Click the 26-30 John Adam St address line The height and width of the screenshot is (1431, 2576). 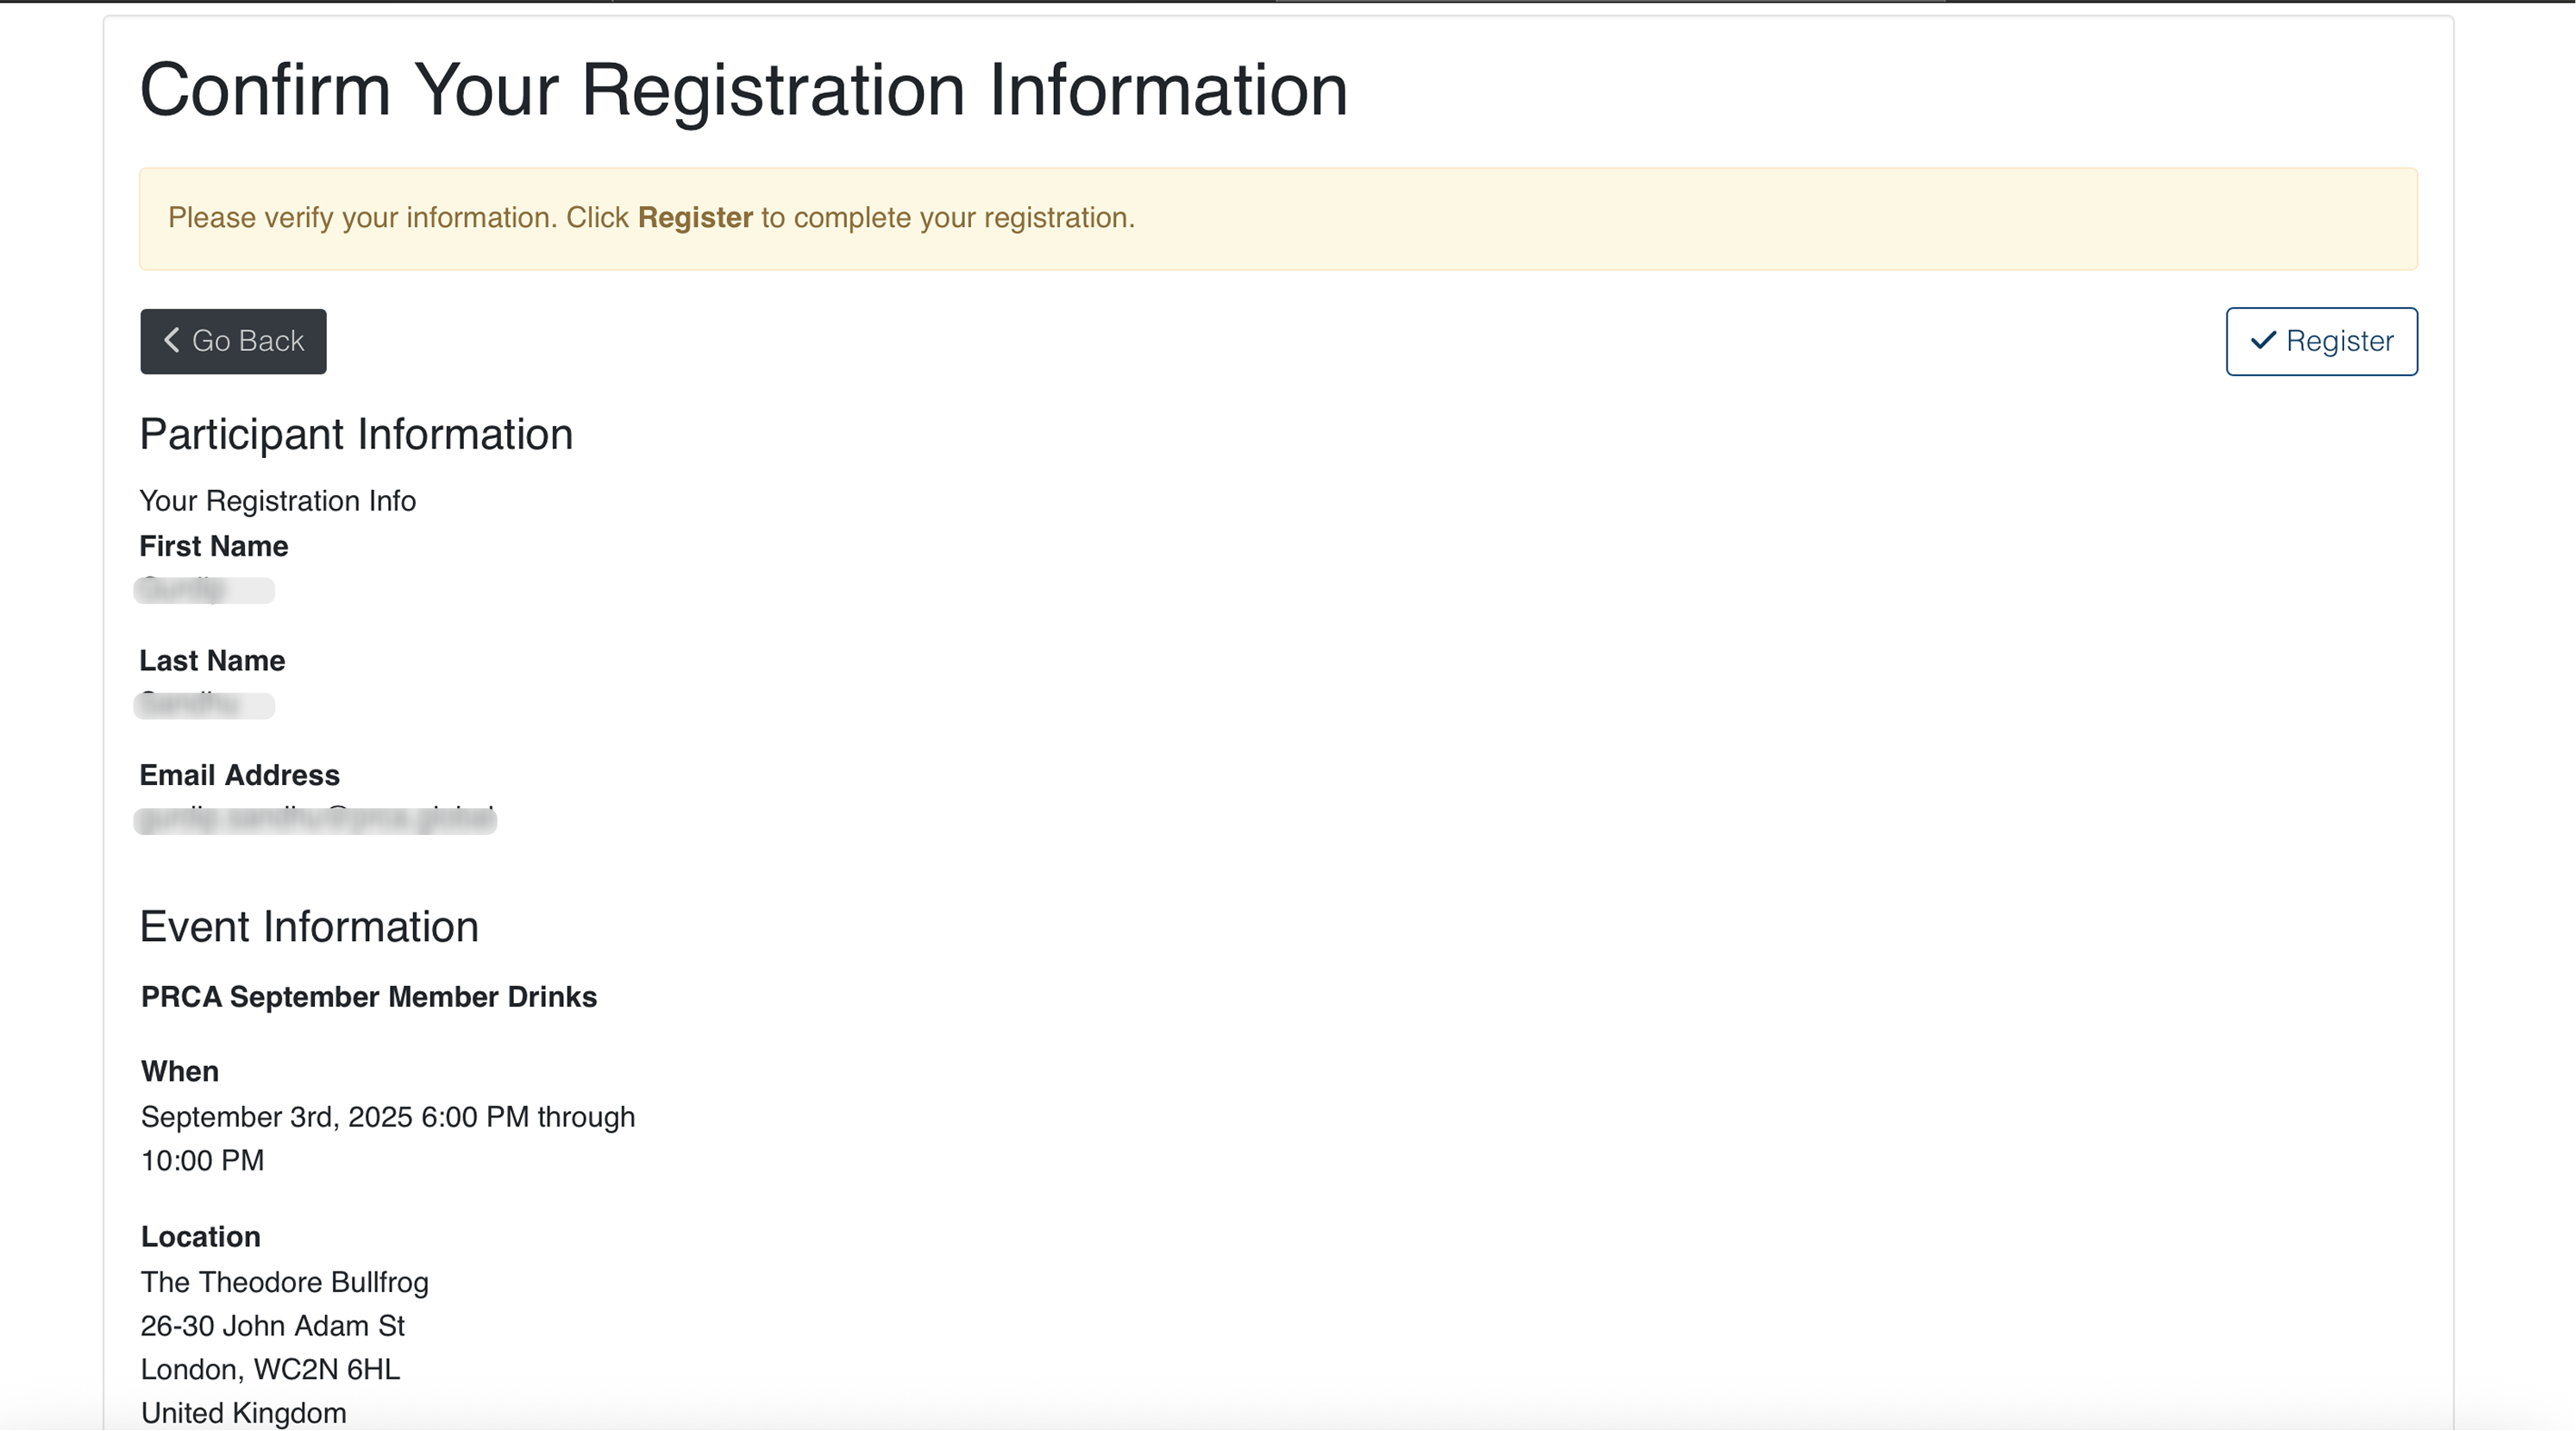pyautogui.click(x=272, y=1326)
